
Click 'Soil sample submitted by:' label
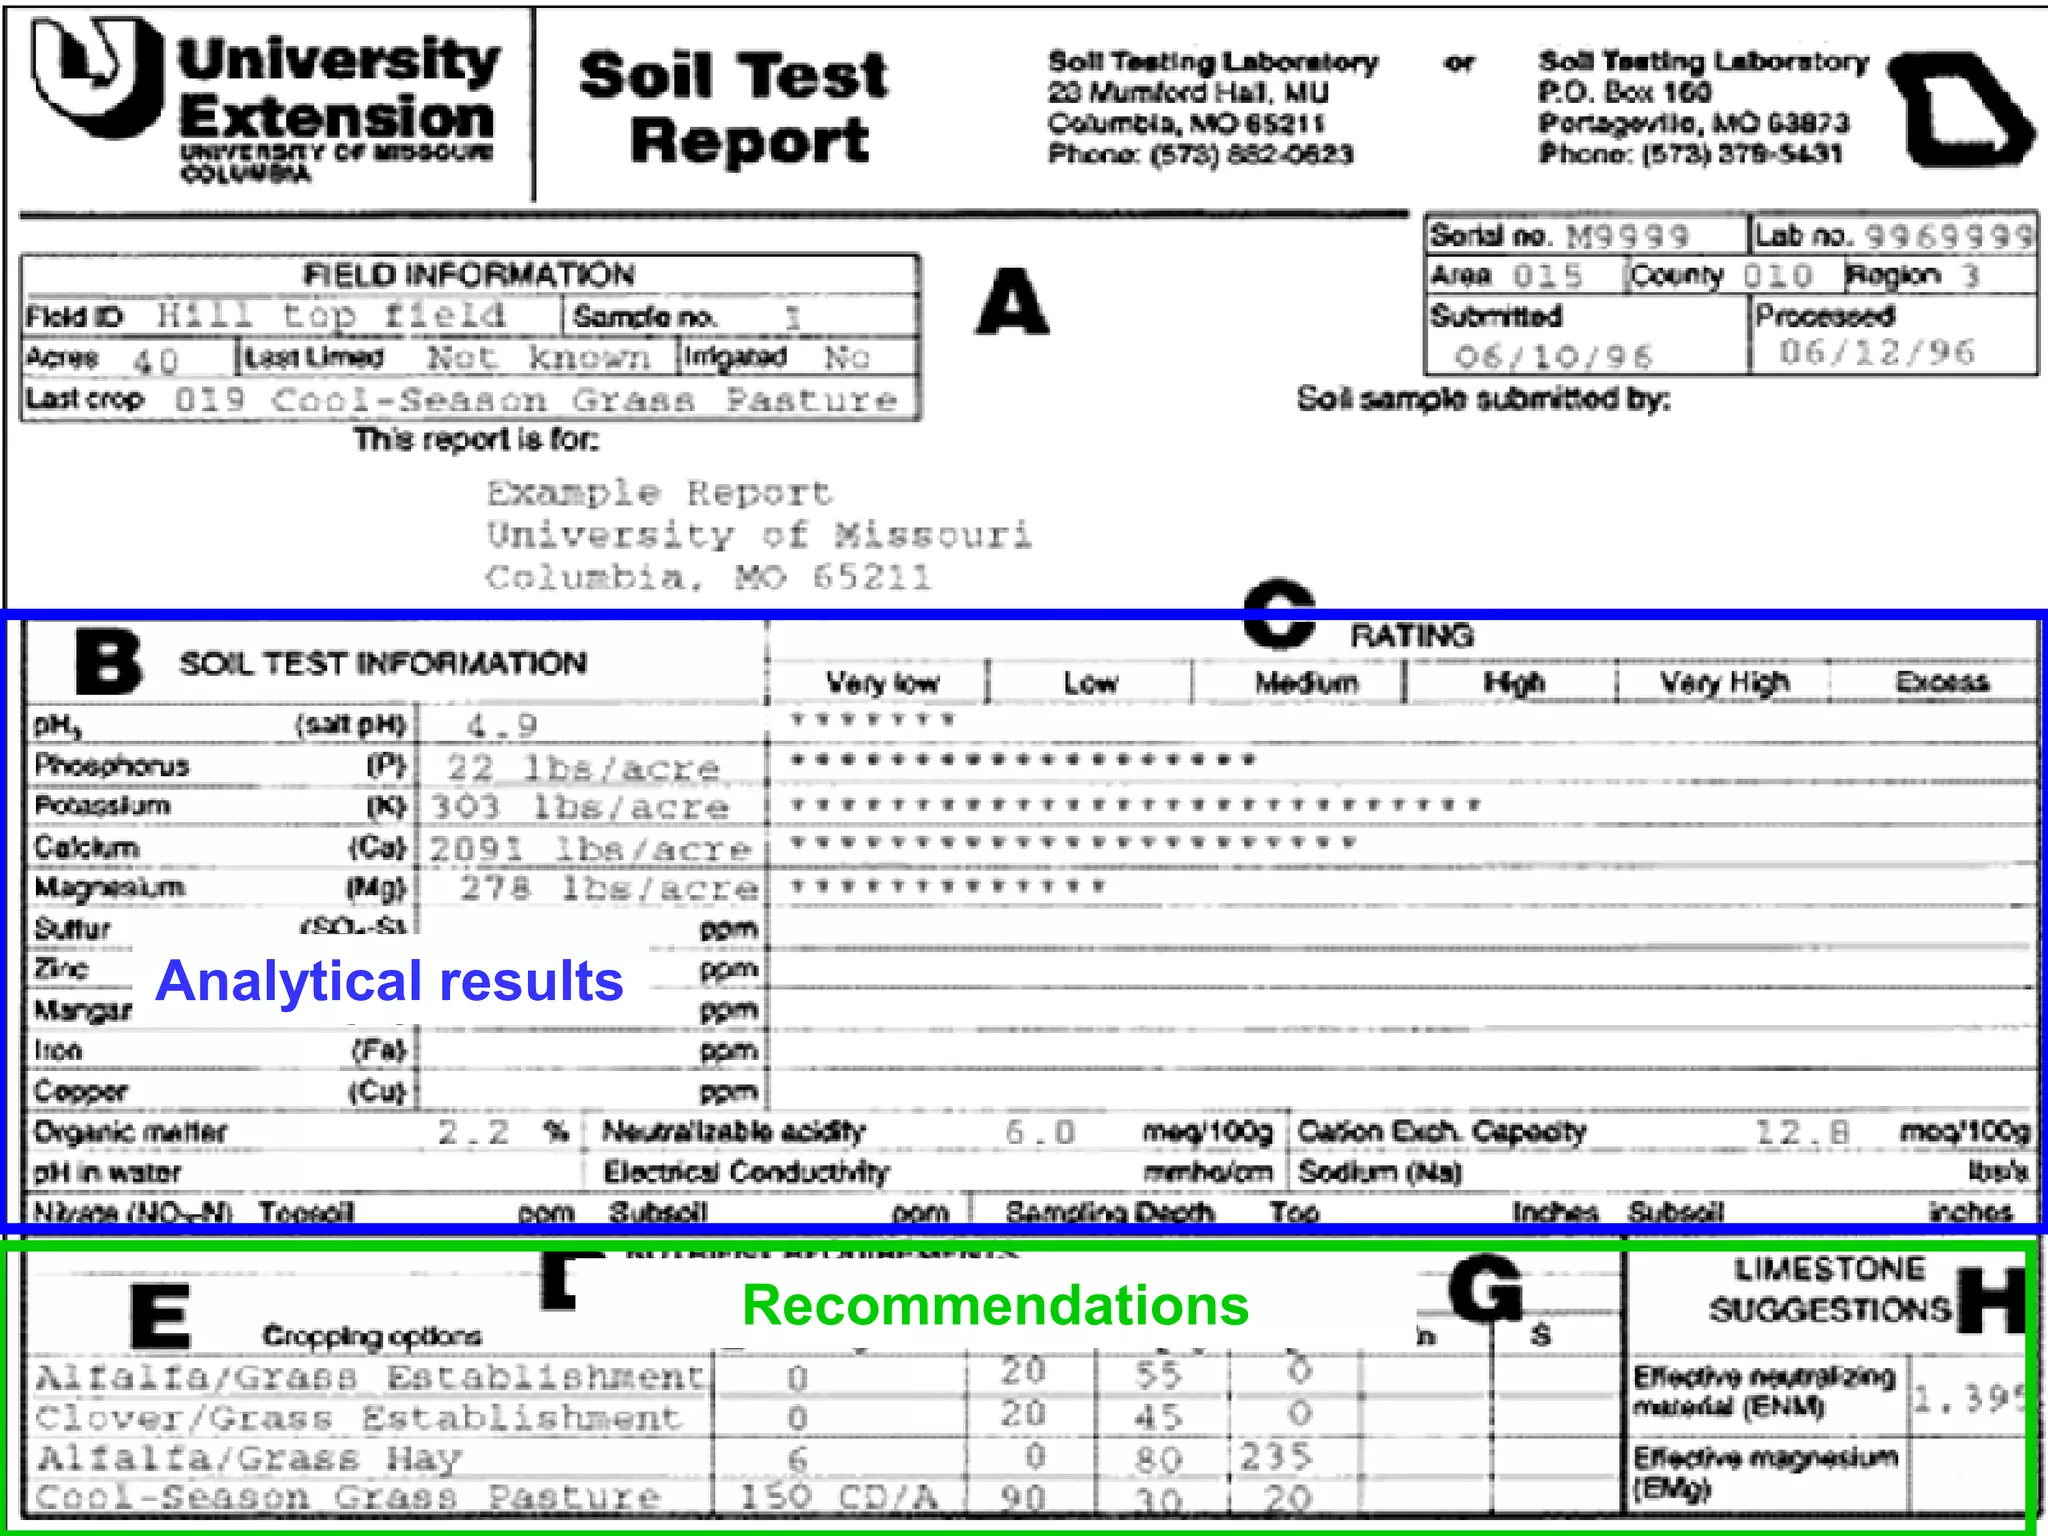(1483, 398)
